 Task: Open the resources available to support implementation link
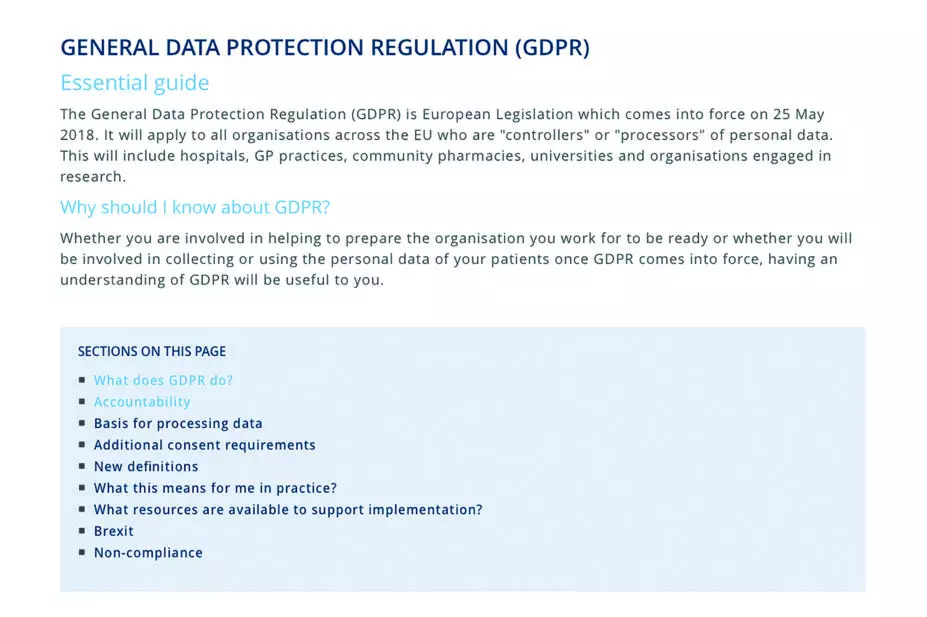288,510
